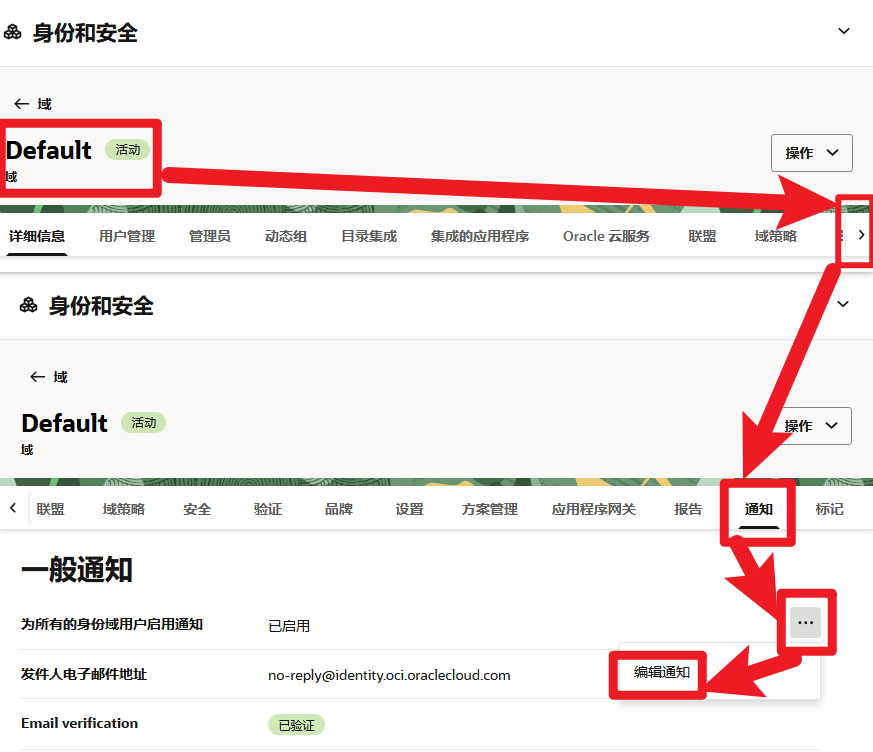Select the 品牌 tab
The width and height of the screenshot is (873, 752).
click(339, 509)
